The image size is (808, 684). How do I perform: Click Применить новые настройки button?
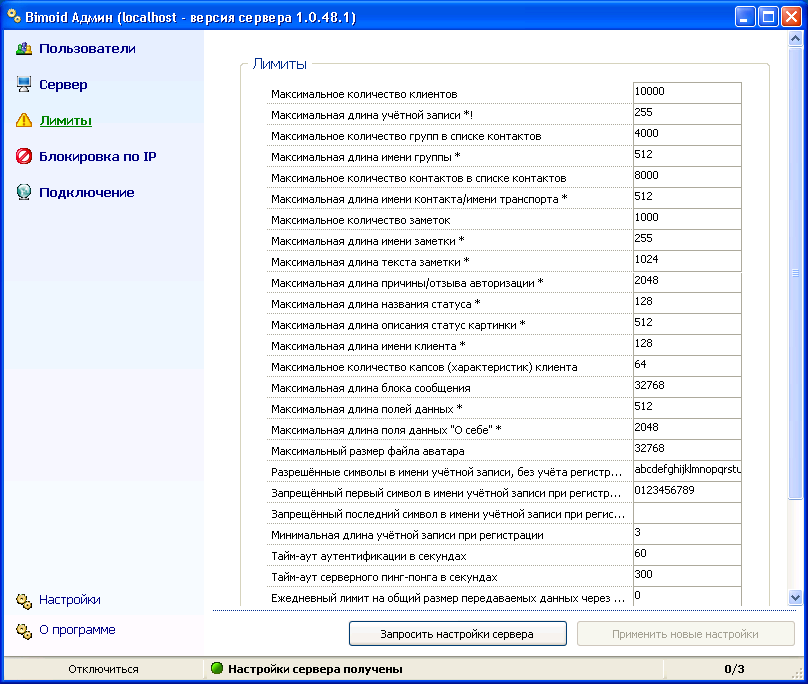[685, 634]
